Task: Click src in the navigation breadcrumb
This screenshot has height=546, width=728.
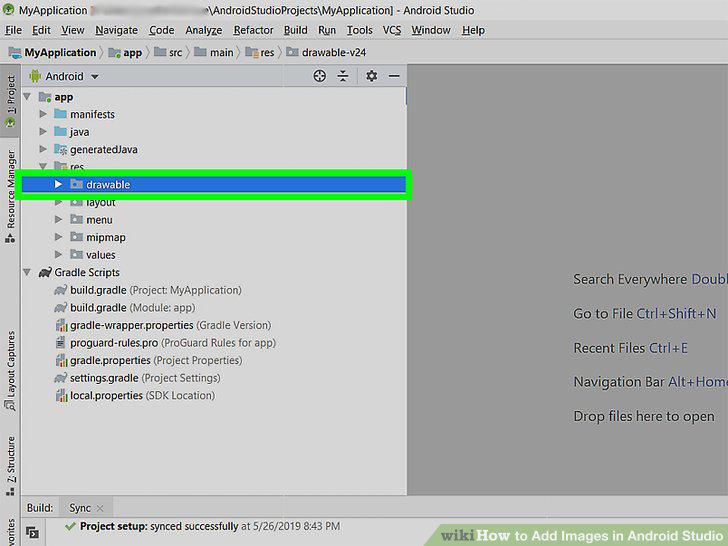Action: pos(169,52)
